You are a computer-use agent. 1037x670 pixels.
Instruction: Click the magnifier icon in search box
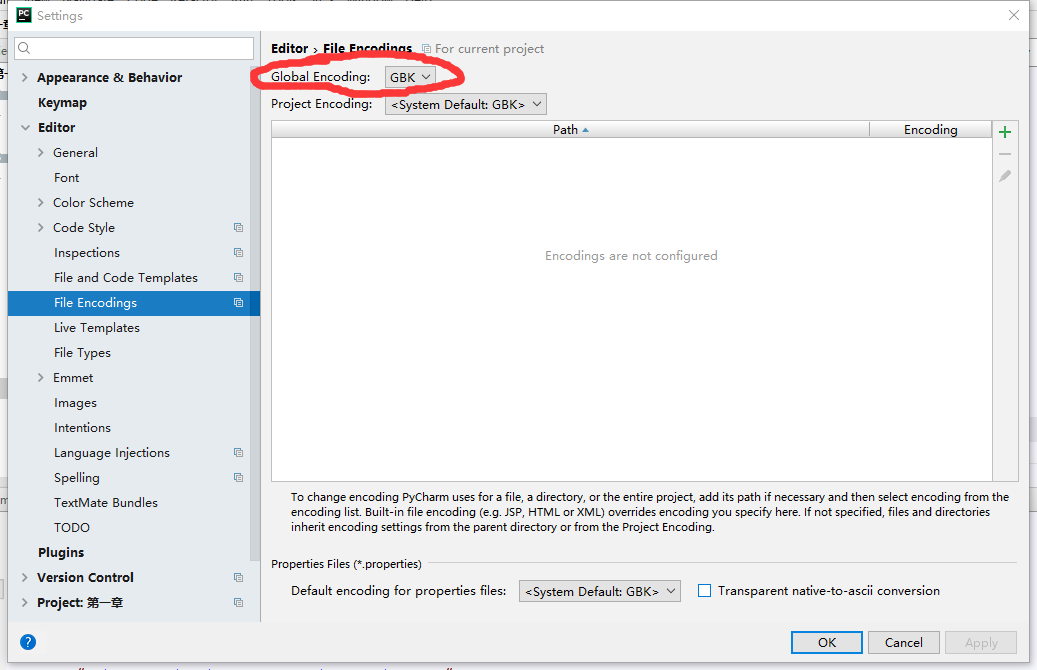(24, 48)
